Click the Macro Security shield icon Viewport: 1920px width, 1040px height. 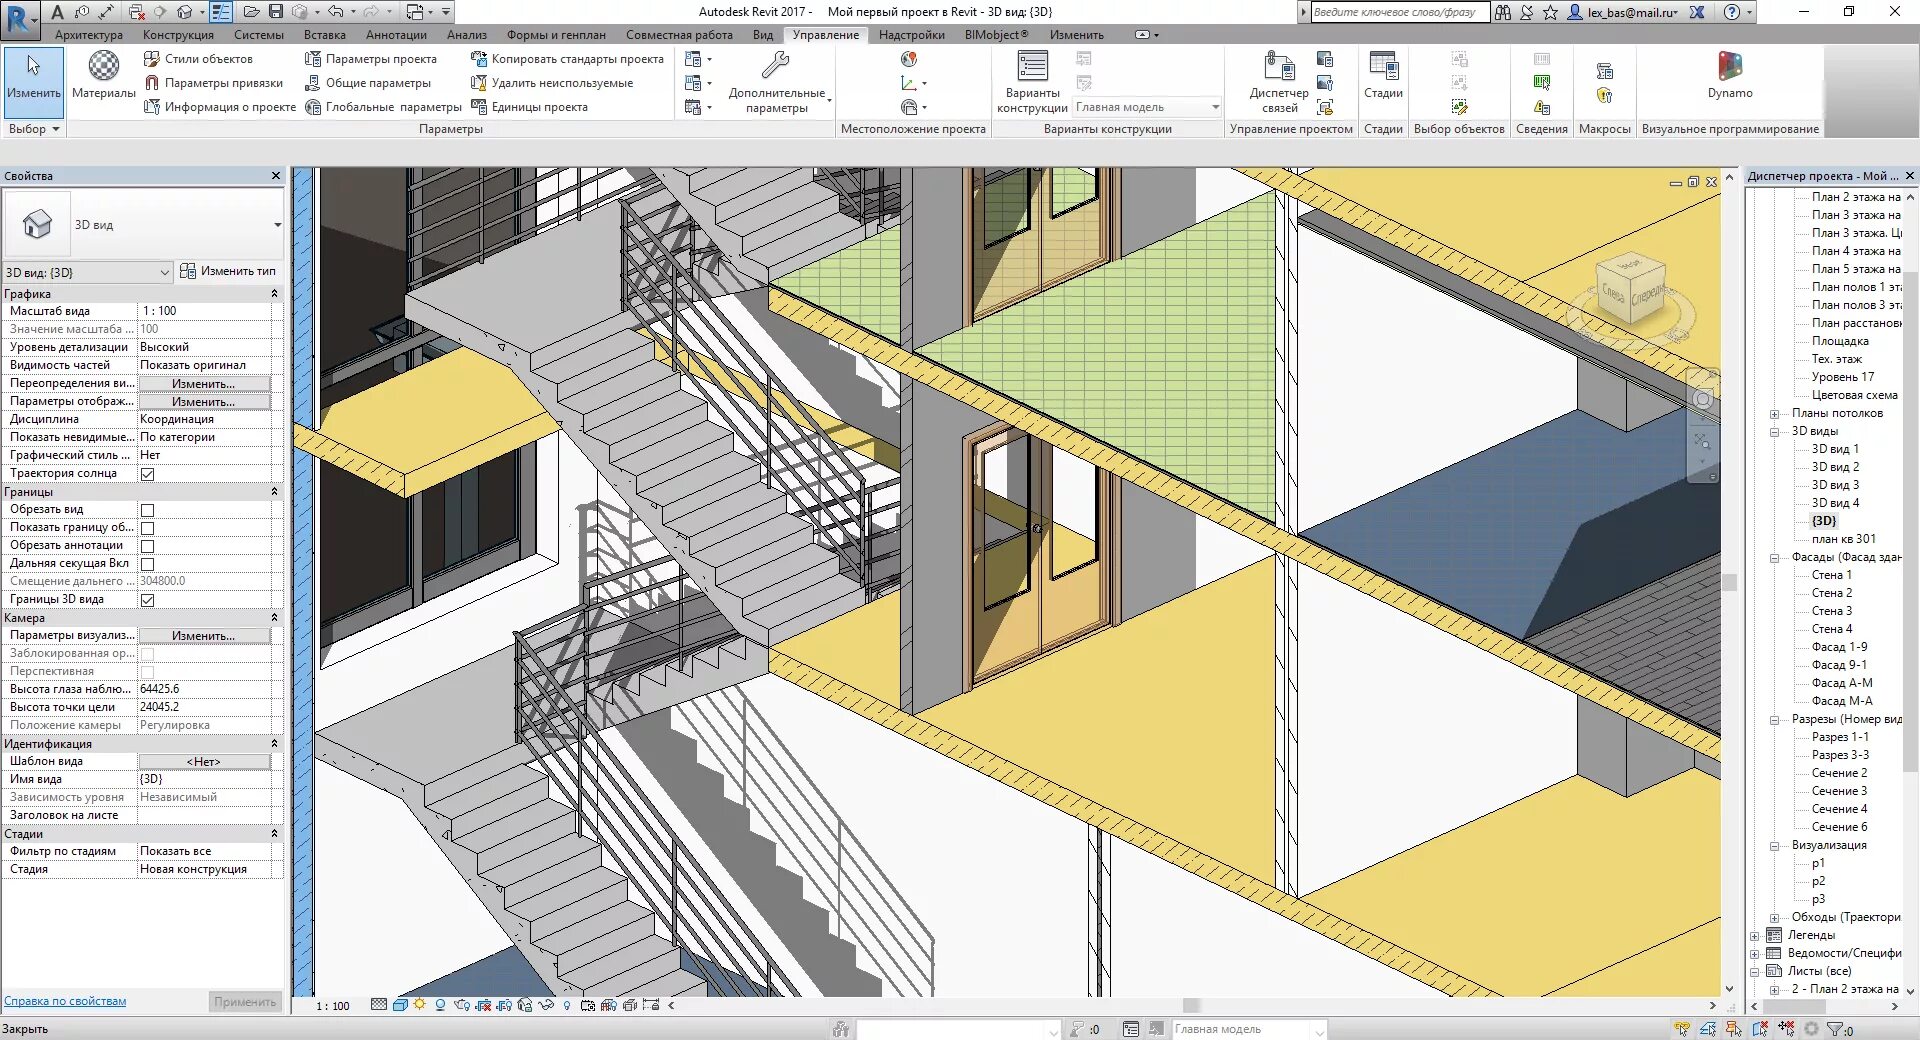1605,96
